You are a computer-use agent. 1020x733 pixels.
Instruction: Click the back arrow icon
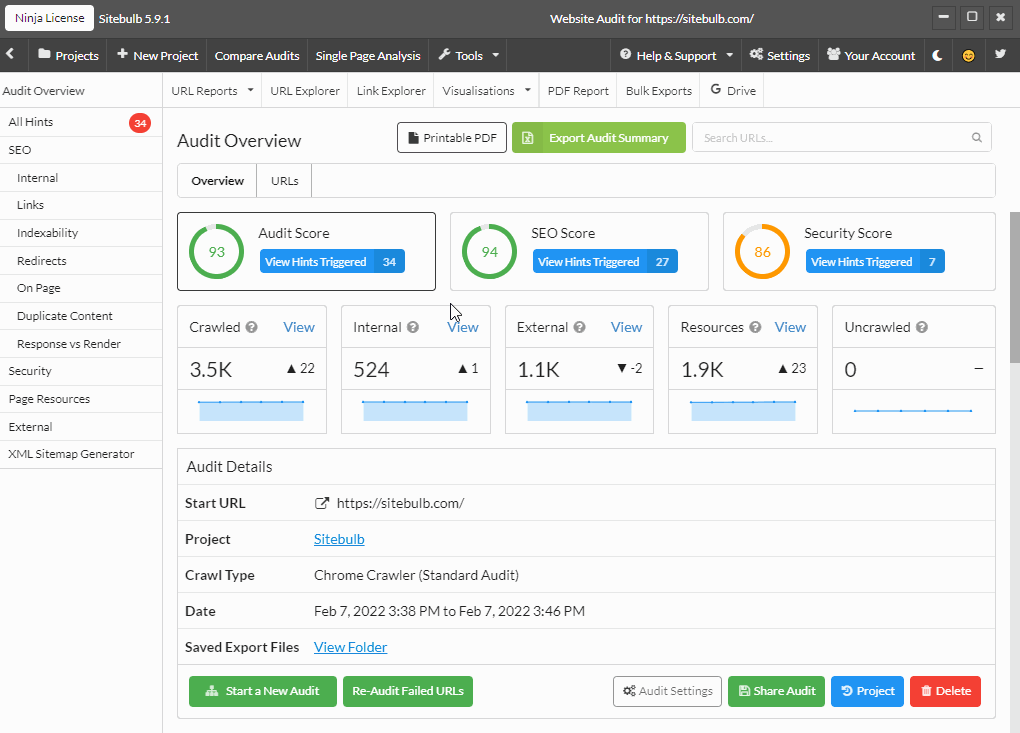(10, 55)
